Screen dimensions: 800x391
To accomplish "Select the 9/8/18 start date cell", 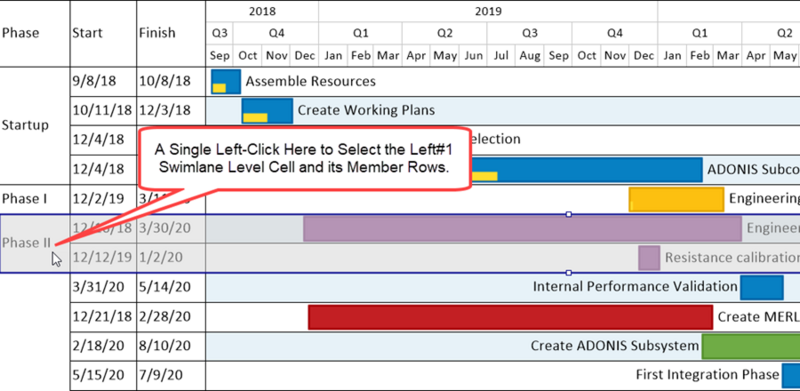I will pyautogui.click(x=103, y=81).
